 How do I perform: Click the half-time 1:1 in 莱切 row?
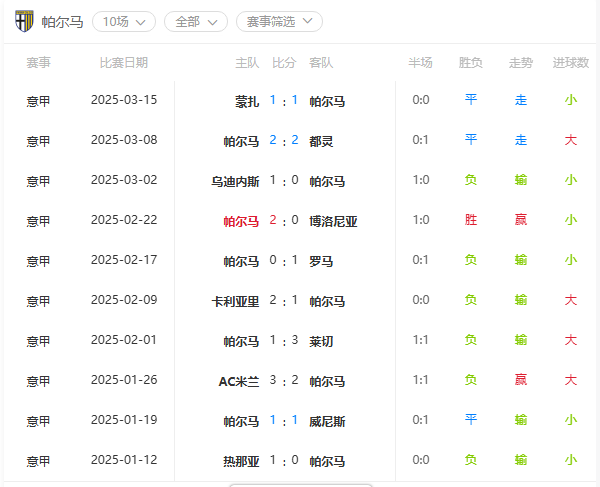click(421, 340)
